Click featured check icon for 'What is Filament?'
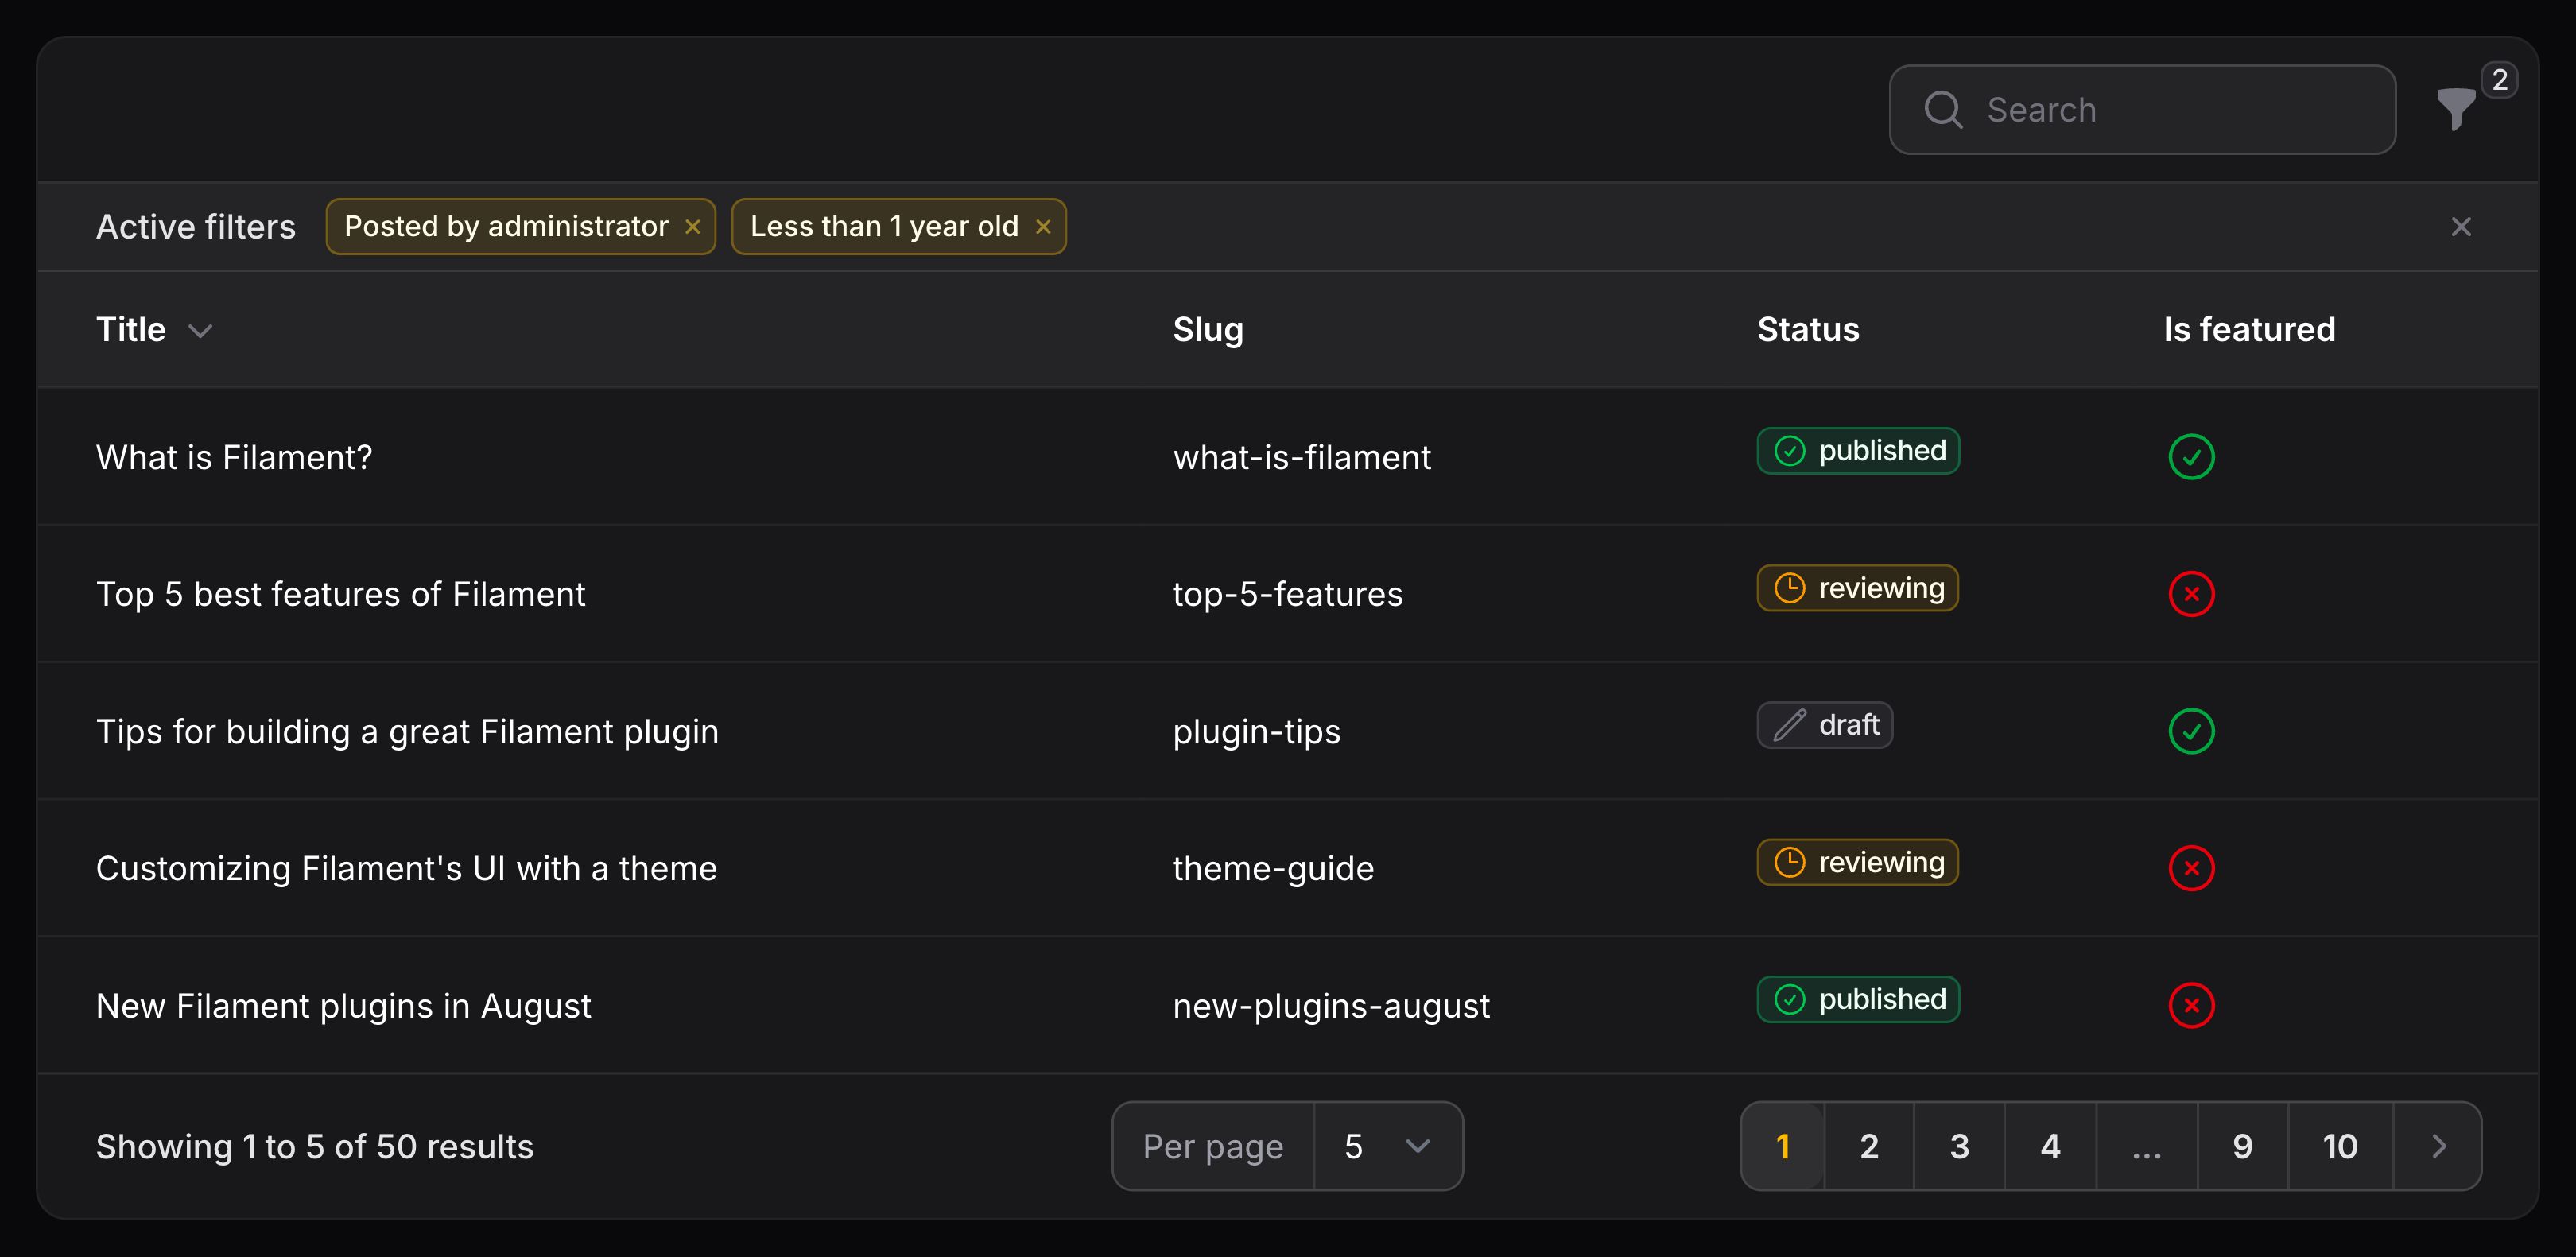 (x=2191, y=457)
